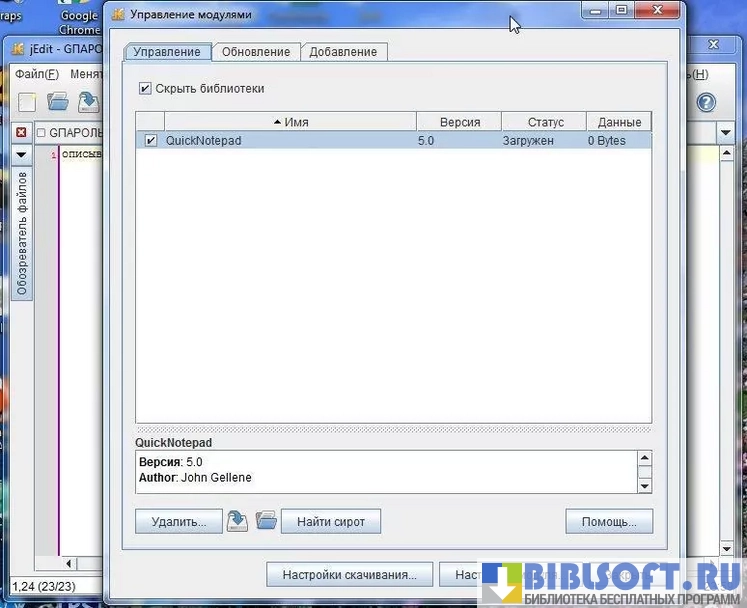
Task: Open jEdit help via the question mark icon
Action: tap(706, 102)
